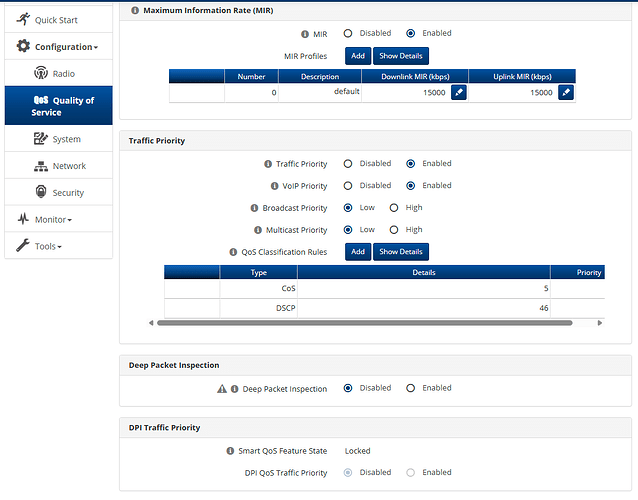
Task: Click info icon beside Traffic Priority label
Action: 268,164
